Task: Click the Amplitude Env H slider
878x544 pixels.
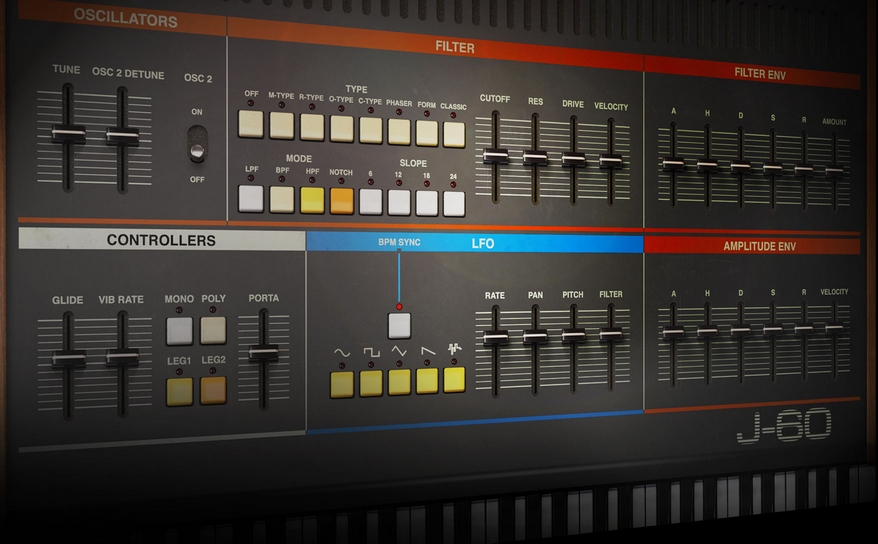Action: (707, 331)
